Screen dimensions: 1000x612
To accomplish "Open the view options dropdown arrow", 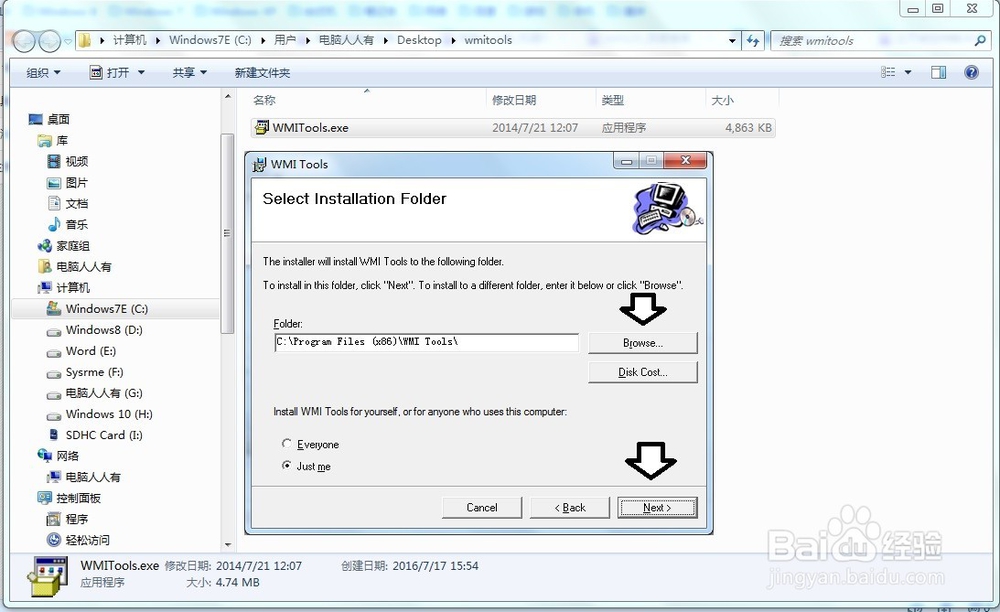I will (908, 73).
